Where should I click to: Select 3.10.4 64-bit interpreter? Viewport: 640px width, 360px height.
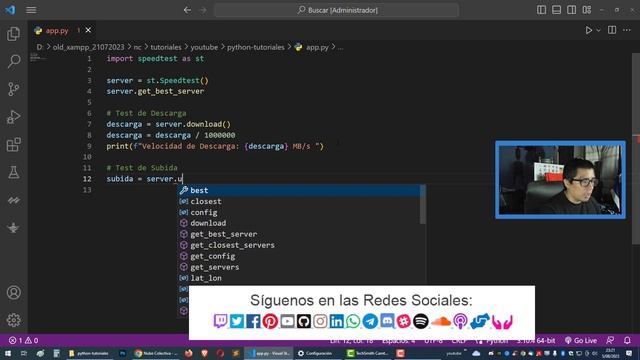coord(536,340)
